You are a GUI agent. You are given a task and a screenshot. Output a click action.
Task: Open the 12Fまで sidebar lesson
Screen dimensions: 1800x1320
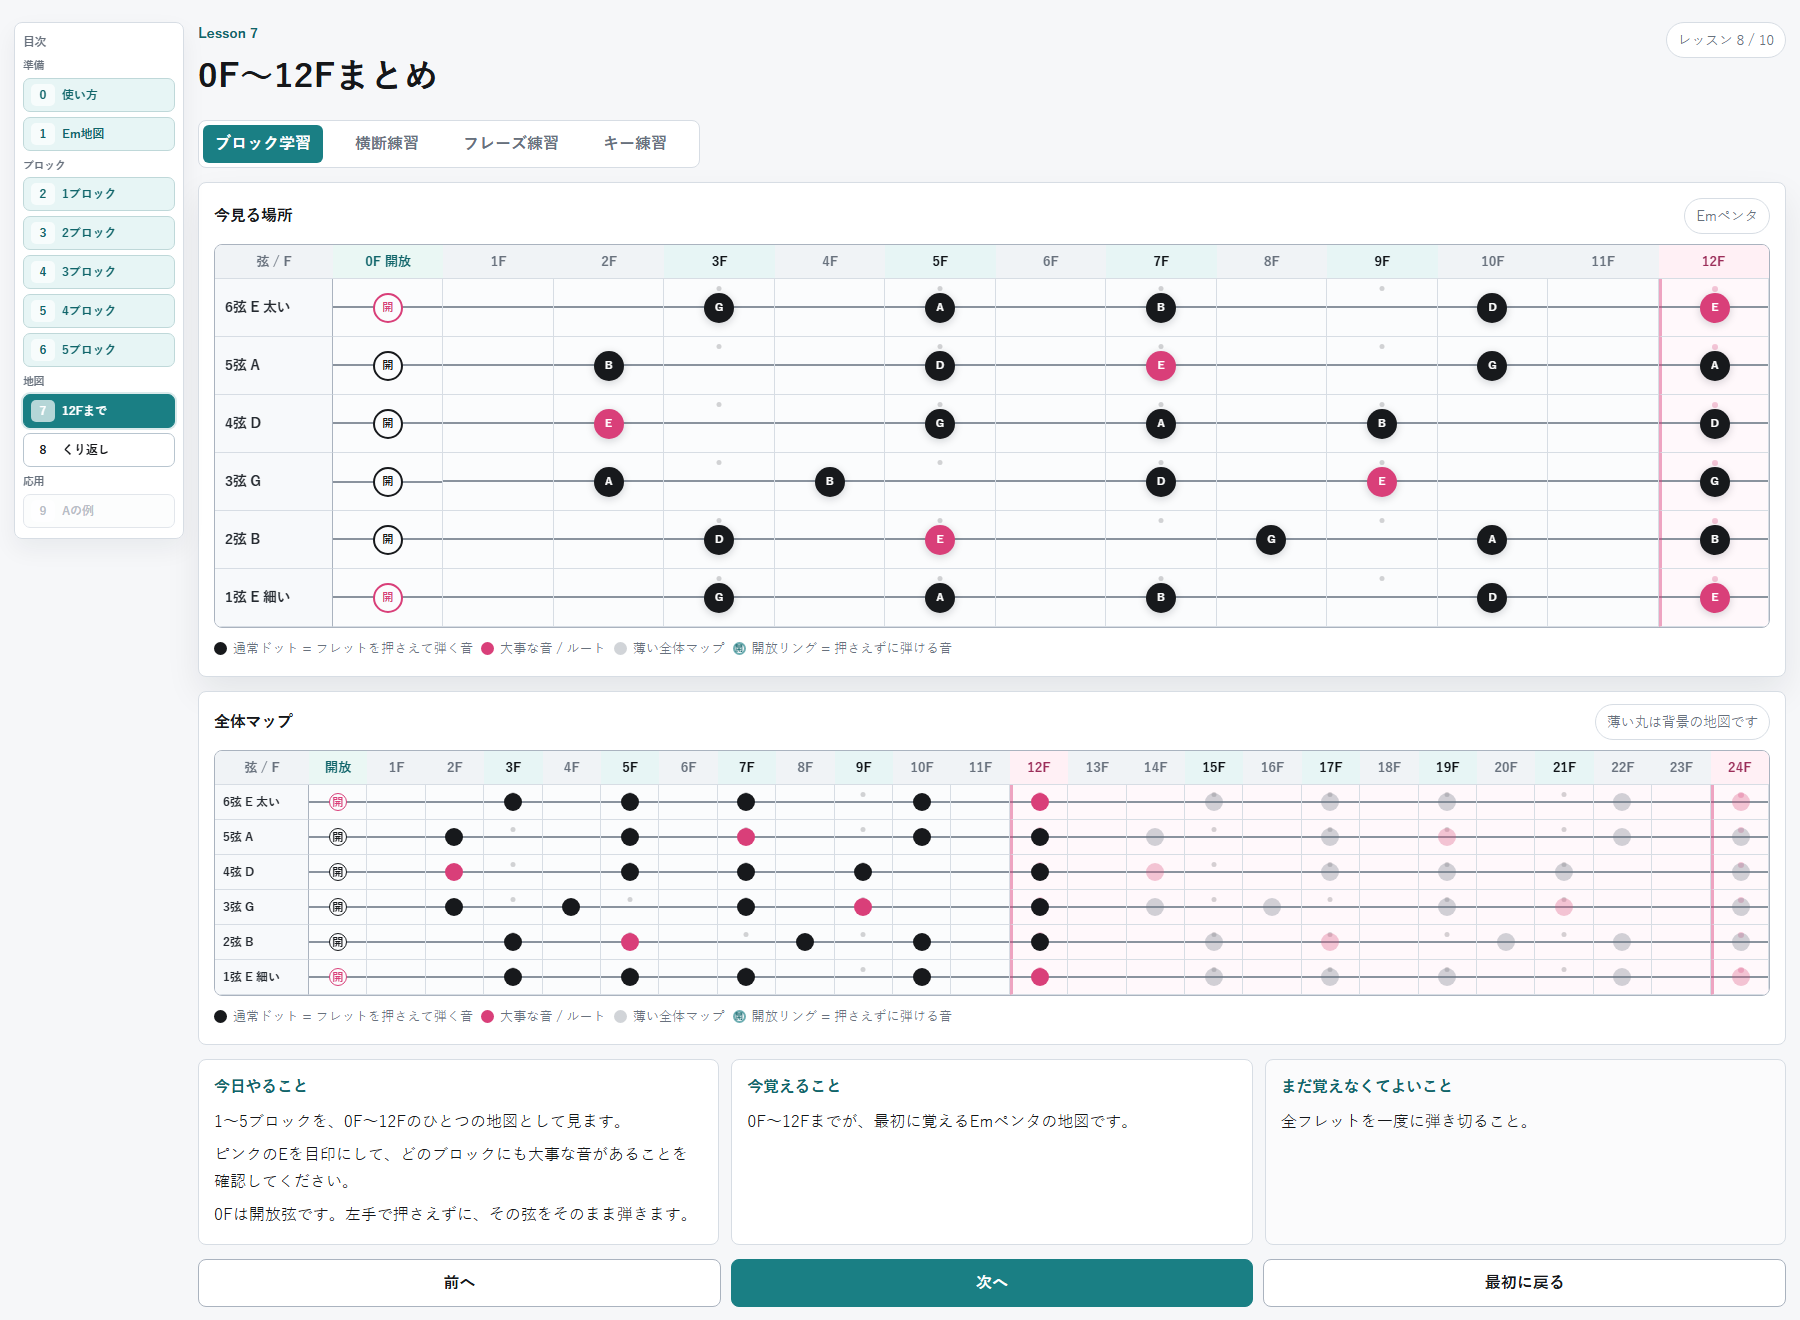pos(99,411)
